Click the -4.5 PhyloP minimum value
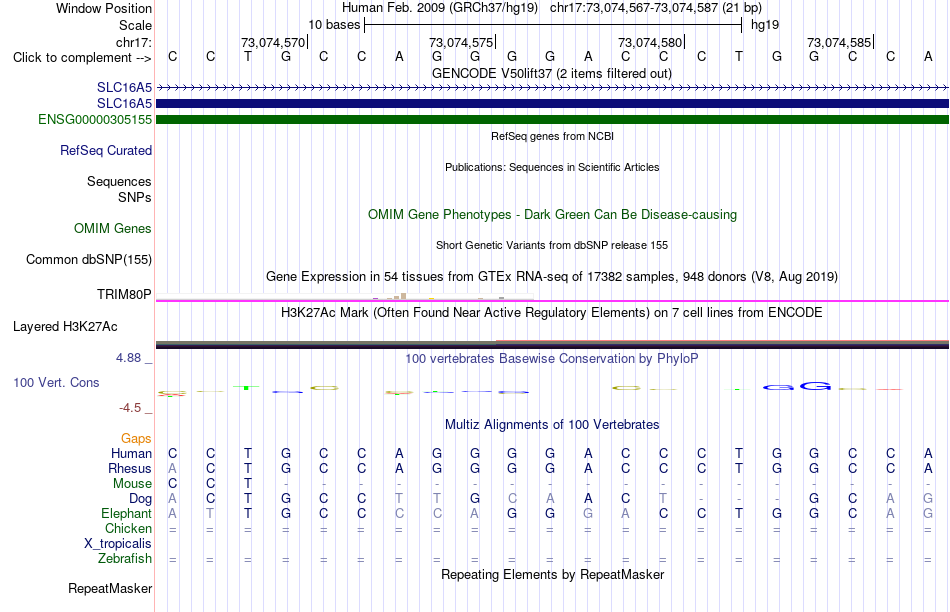Screen dimensions: 950x612 coord(130,408)
